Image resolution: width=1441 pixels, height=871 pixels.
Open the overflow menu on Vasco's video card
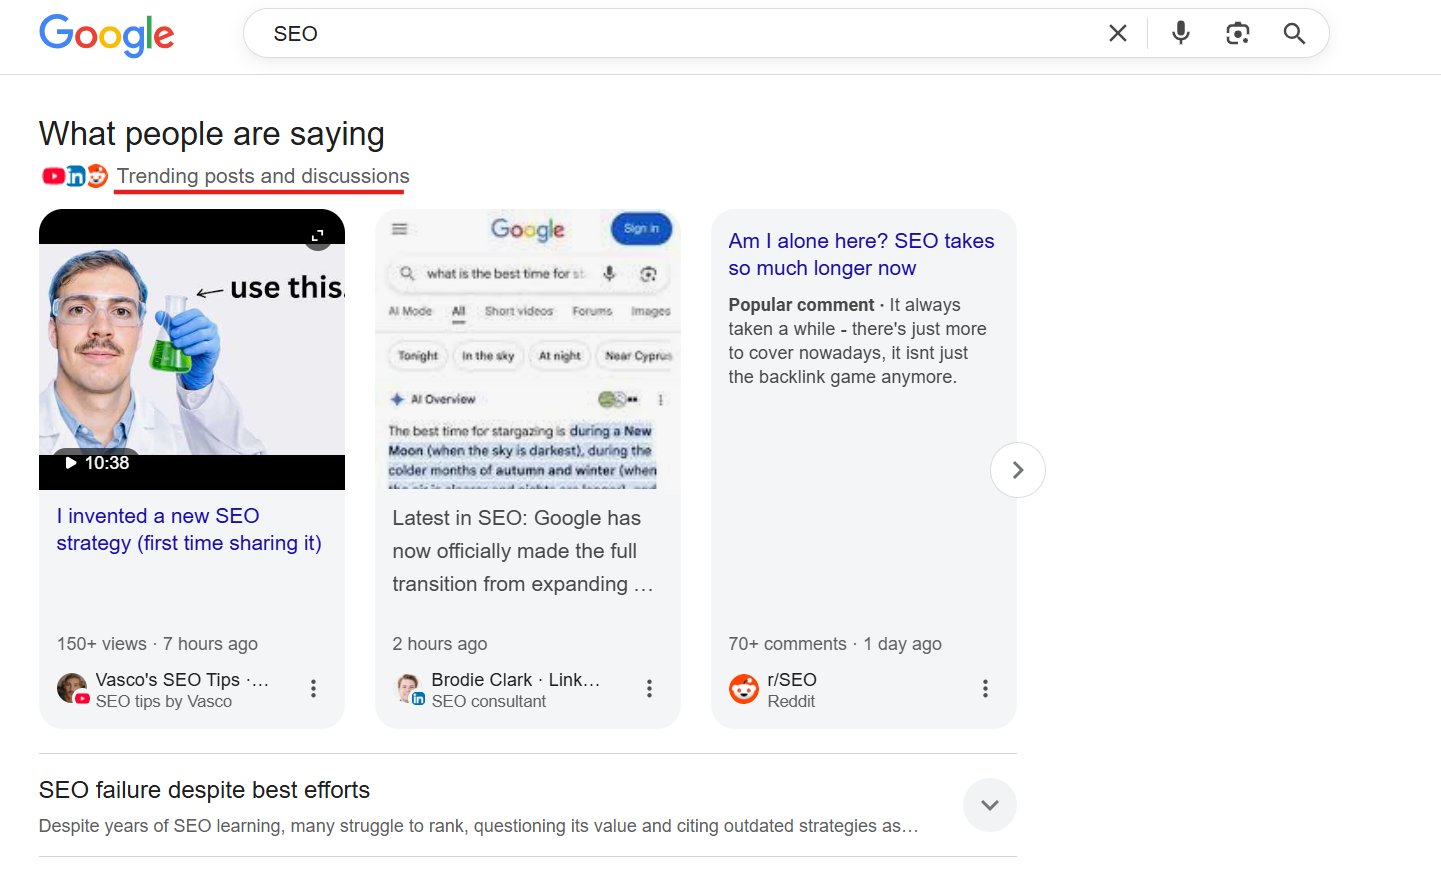point(313,688)
